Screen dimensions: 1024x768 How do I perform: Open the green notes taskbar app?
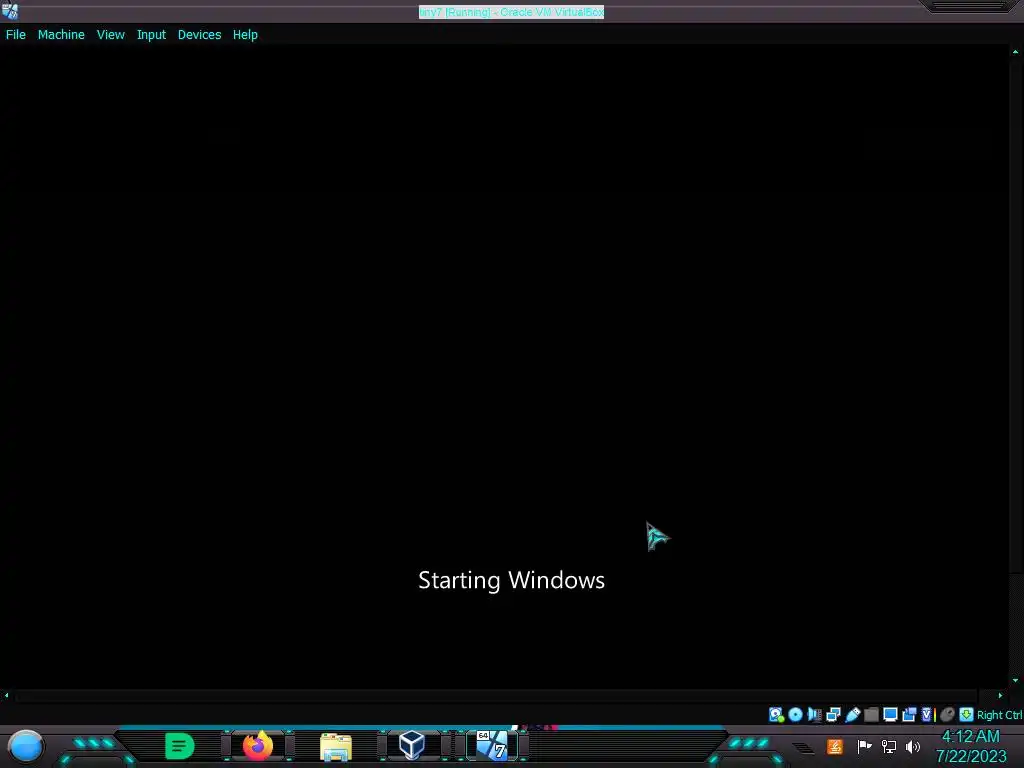pos(180,746)
